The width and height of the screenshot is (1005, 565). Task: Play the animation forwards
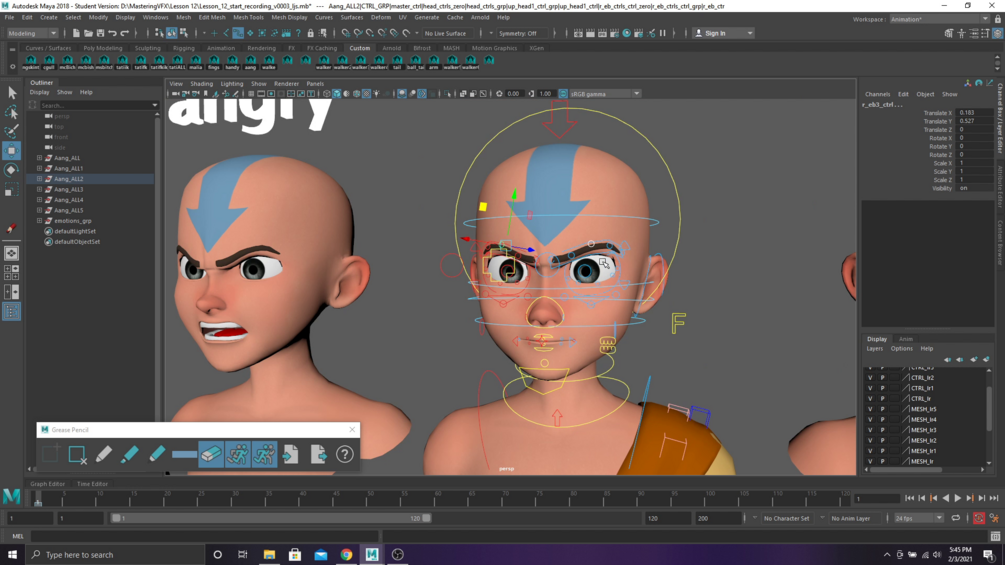point(958,498)
